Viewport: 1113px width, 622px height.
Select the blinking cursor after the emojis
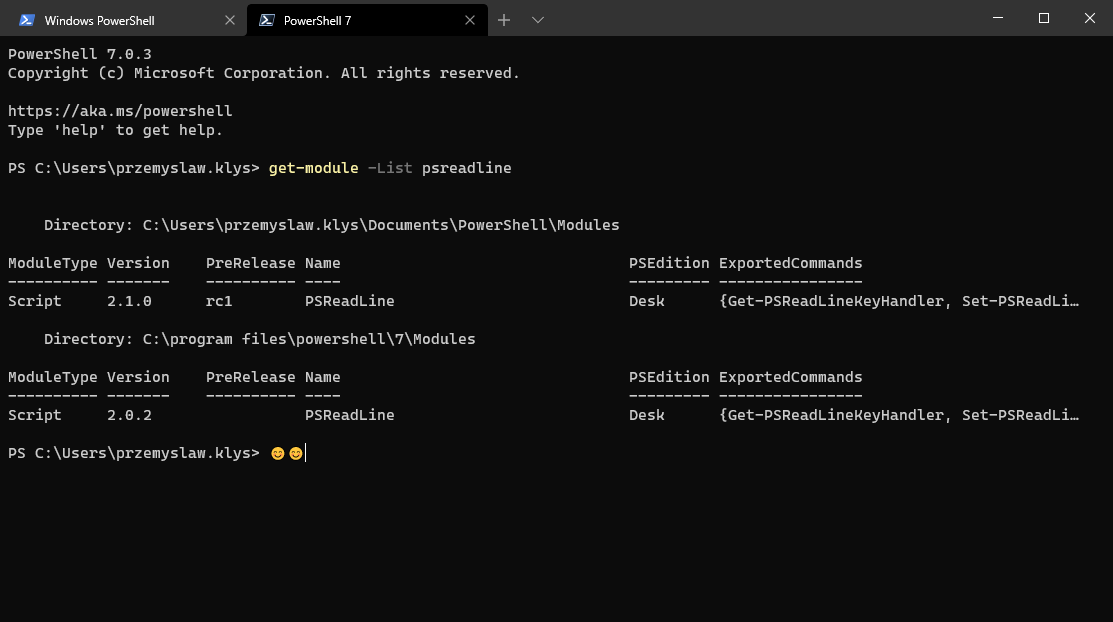(305, 452)
